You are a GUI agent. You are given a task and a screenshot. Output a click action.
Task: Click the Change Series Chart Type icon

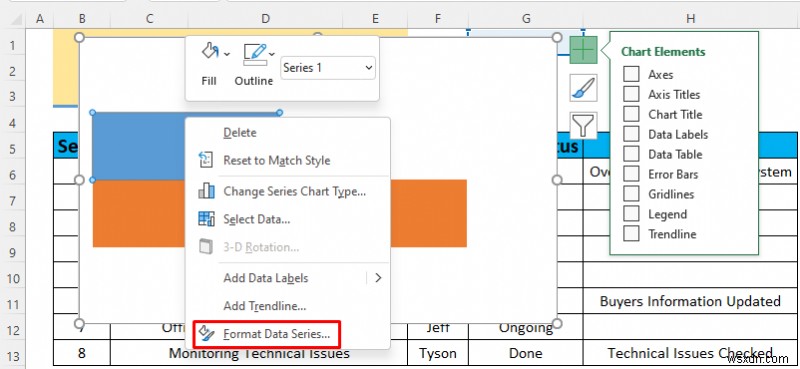[x=206, y=191]
